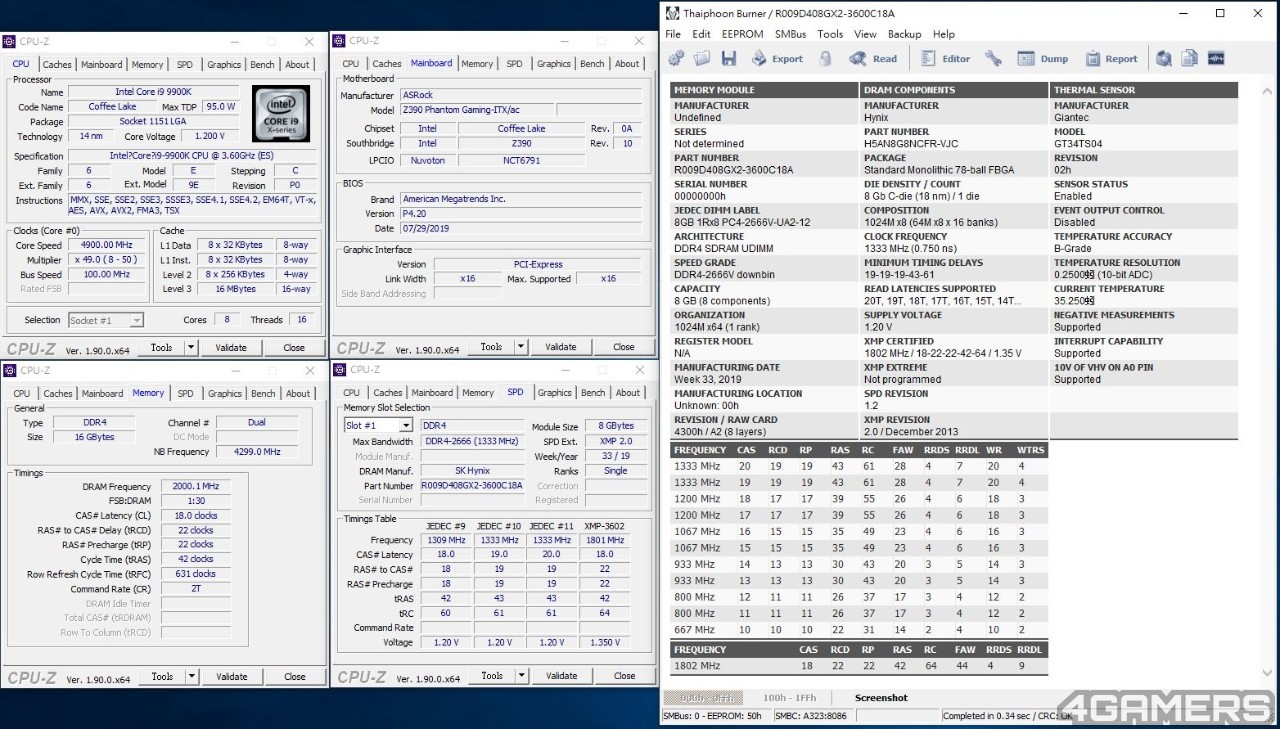This screenshot has height=729, width=1280.
Task: Click Validate in CPU-Z Mainboard-tab window
Action: click(561, 347)
